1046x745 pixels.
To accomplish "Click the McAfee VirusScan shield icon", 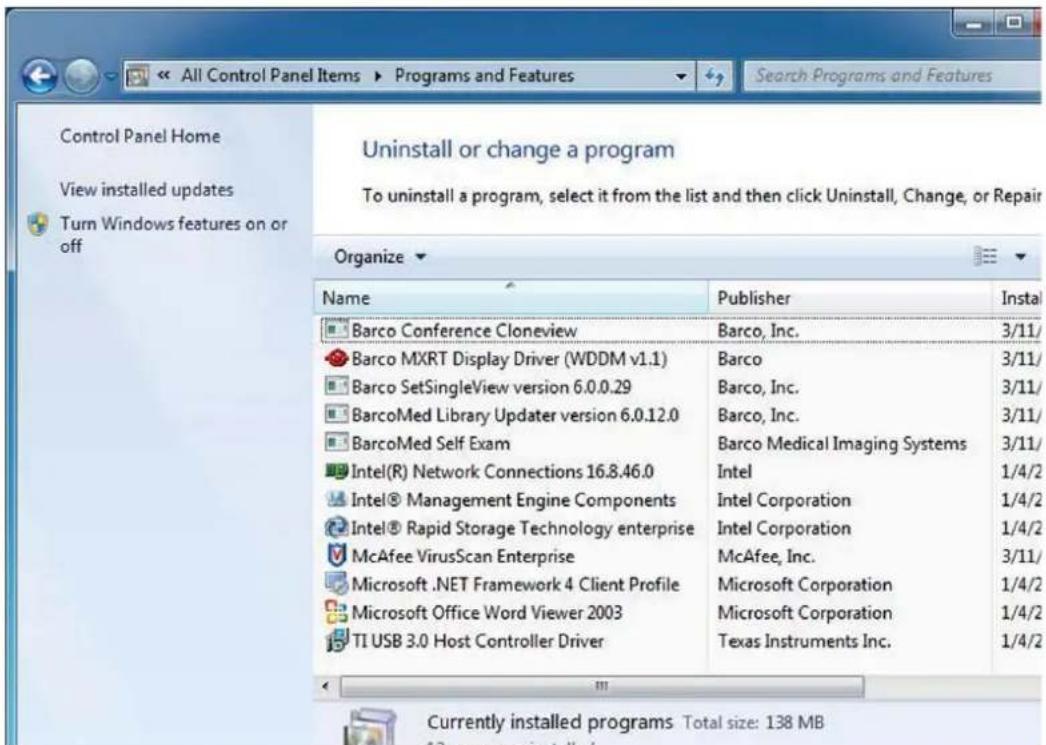I will [x=338, y=555].
